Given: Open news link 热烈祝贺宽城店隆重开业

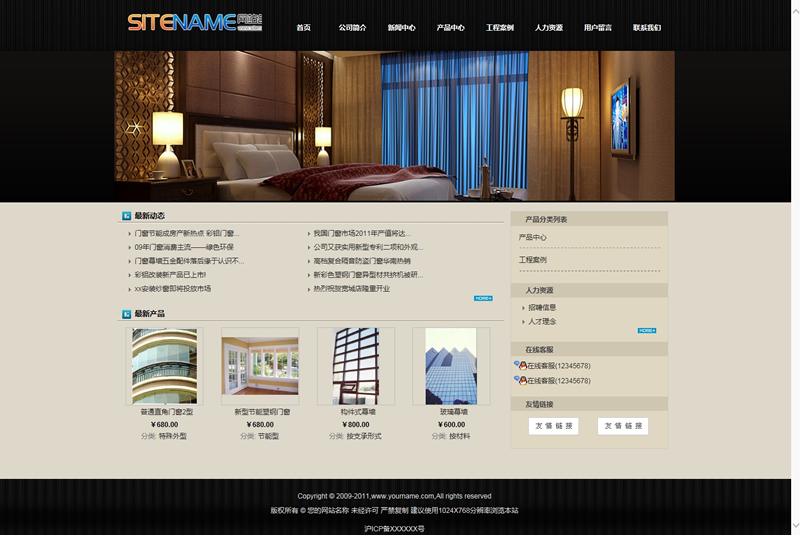Looking at the screenshot, I should (351, 289).
